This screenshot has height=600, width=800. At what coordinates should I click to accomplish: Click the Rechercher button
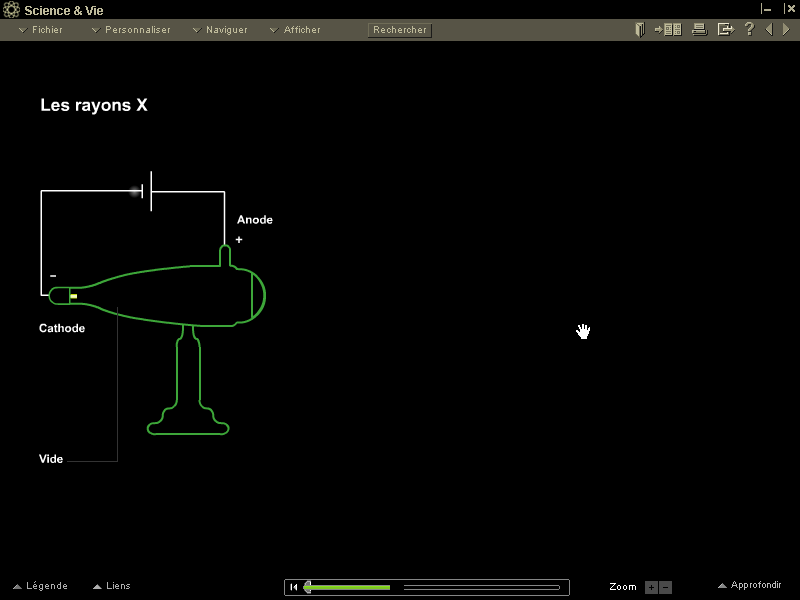(400, 30)
